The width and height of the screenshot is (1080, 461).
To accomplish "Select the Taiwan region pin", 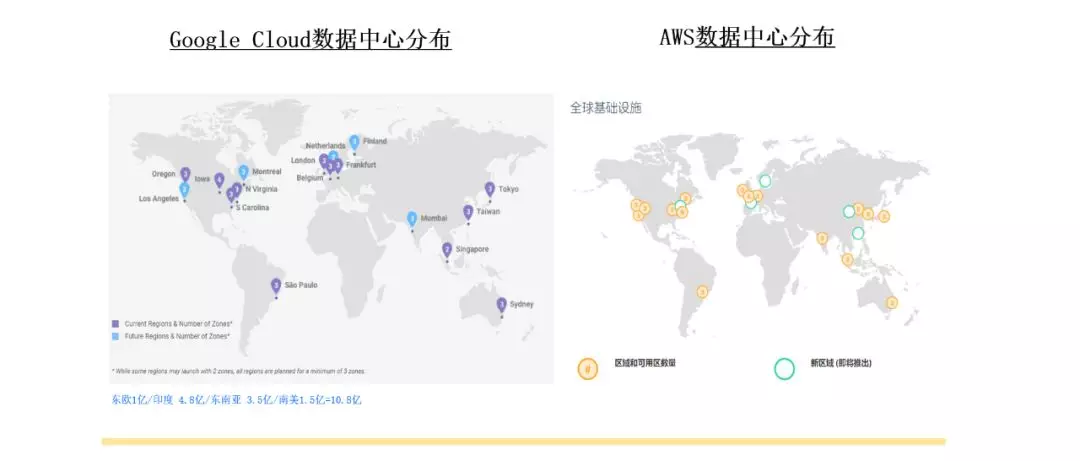I will point(468,212).
